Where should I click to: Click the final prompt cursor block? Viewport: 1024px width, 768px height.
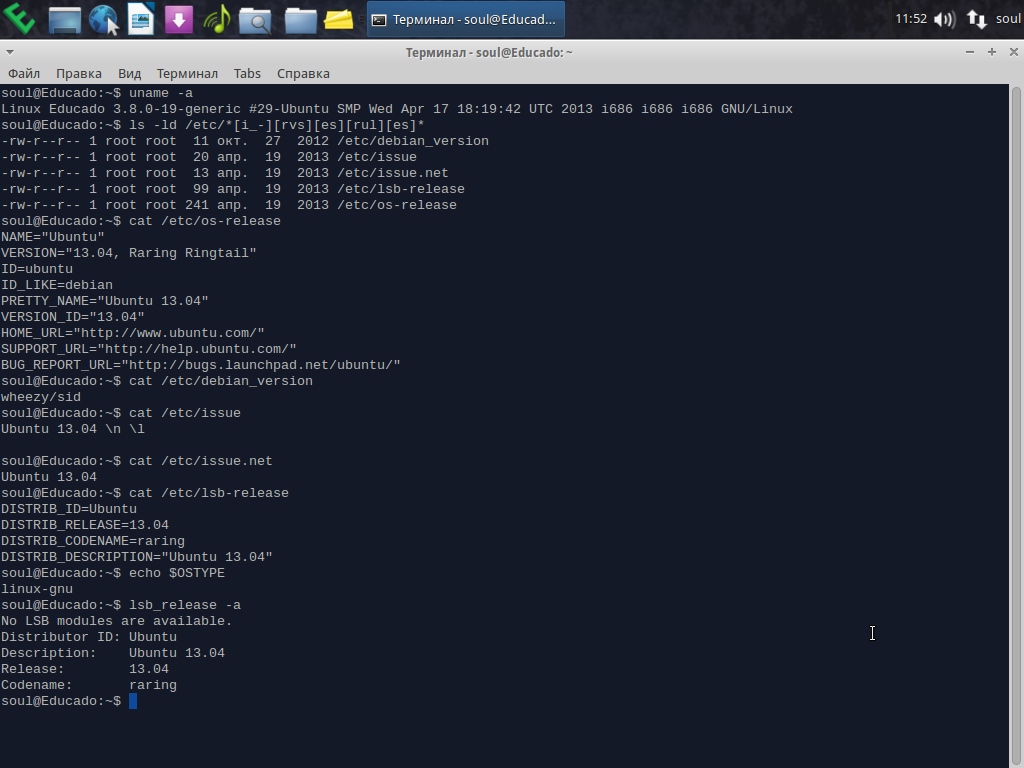point(133,701)
